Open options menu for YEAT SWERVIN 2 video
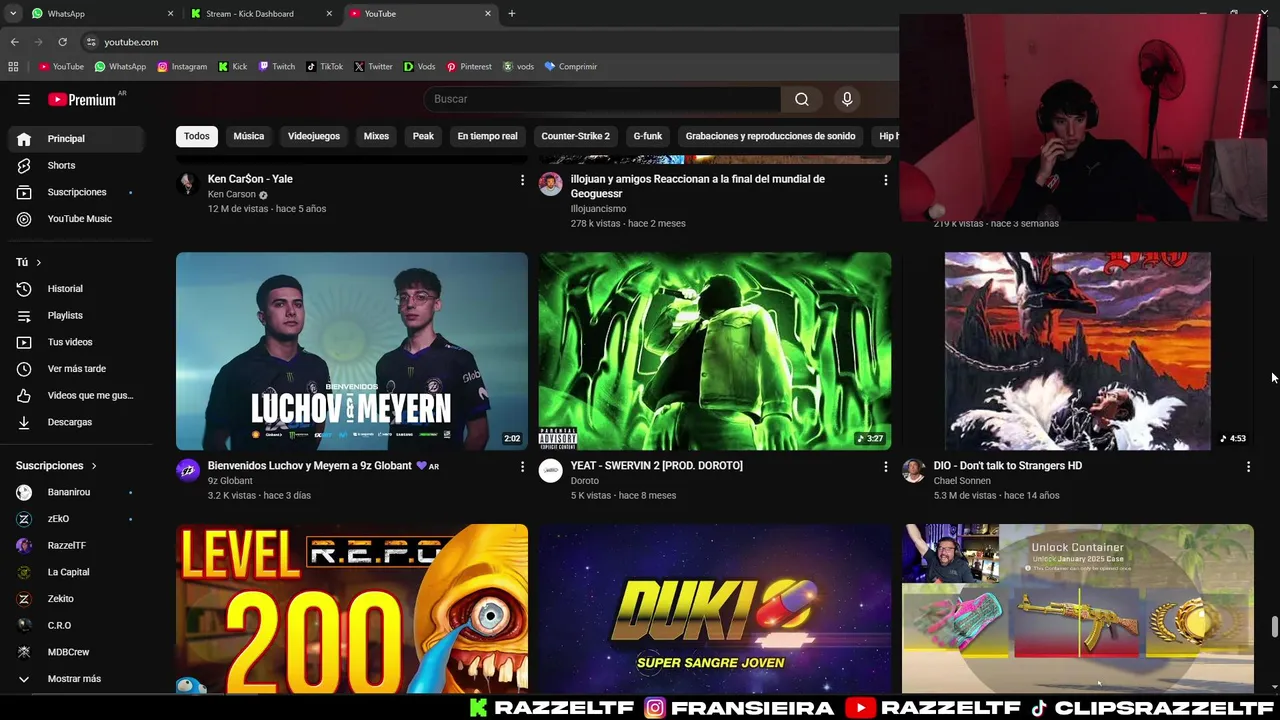Screen dimensions: 1280x720 coord(885,467)
